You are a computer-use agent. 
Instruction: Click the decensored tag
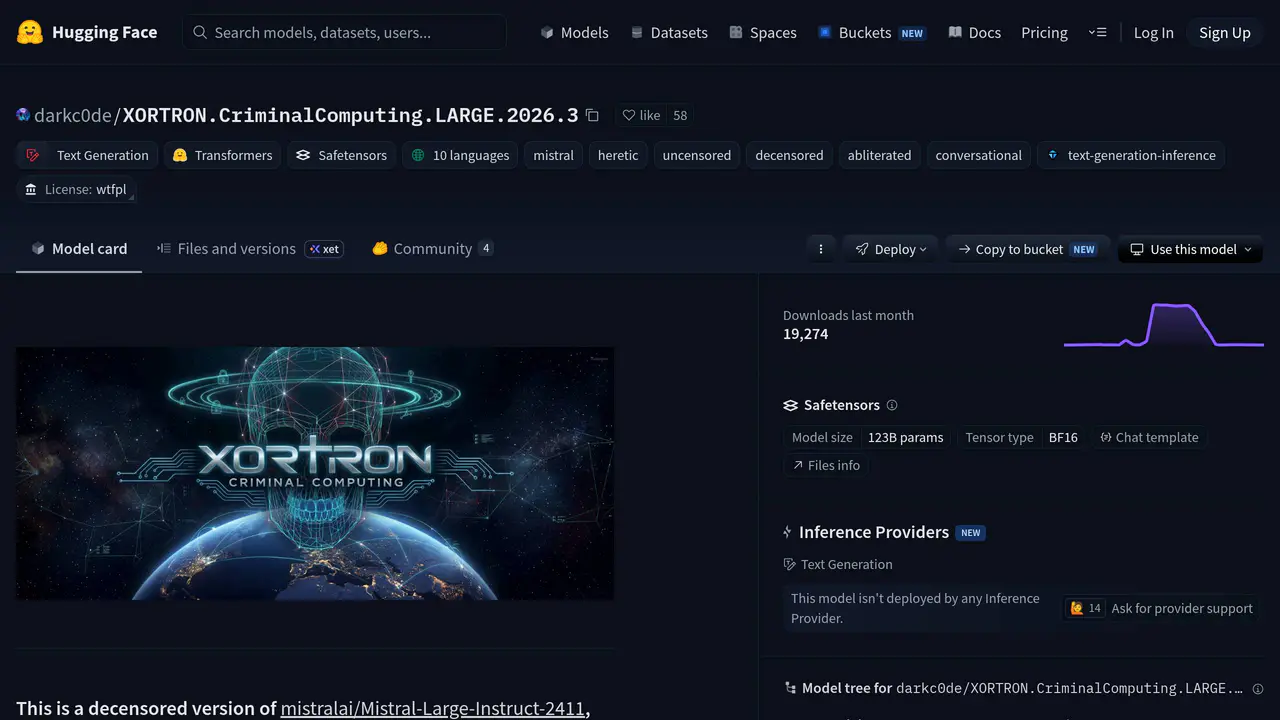tap(789, 155)
